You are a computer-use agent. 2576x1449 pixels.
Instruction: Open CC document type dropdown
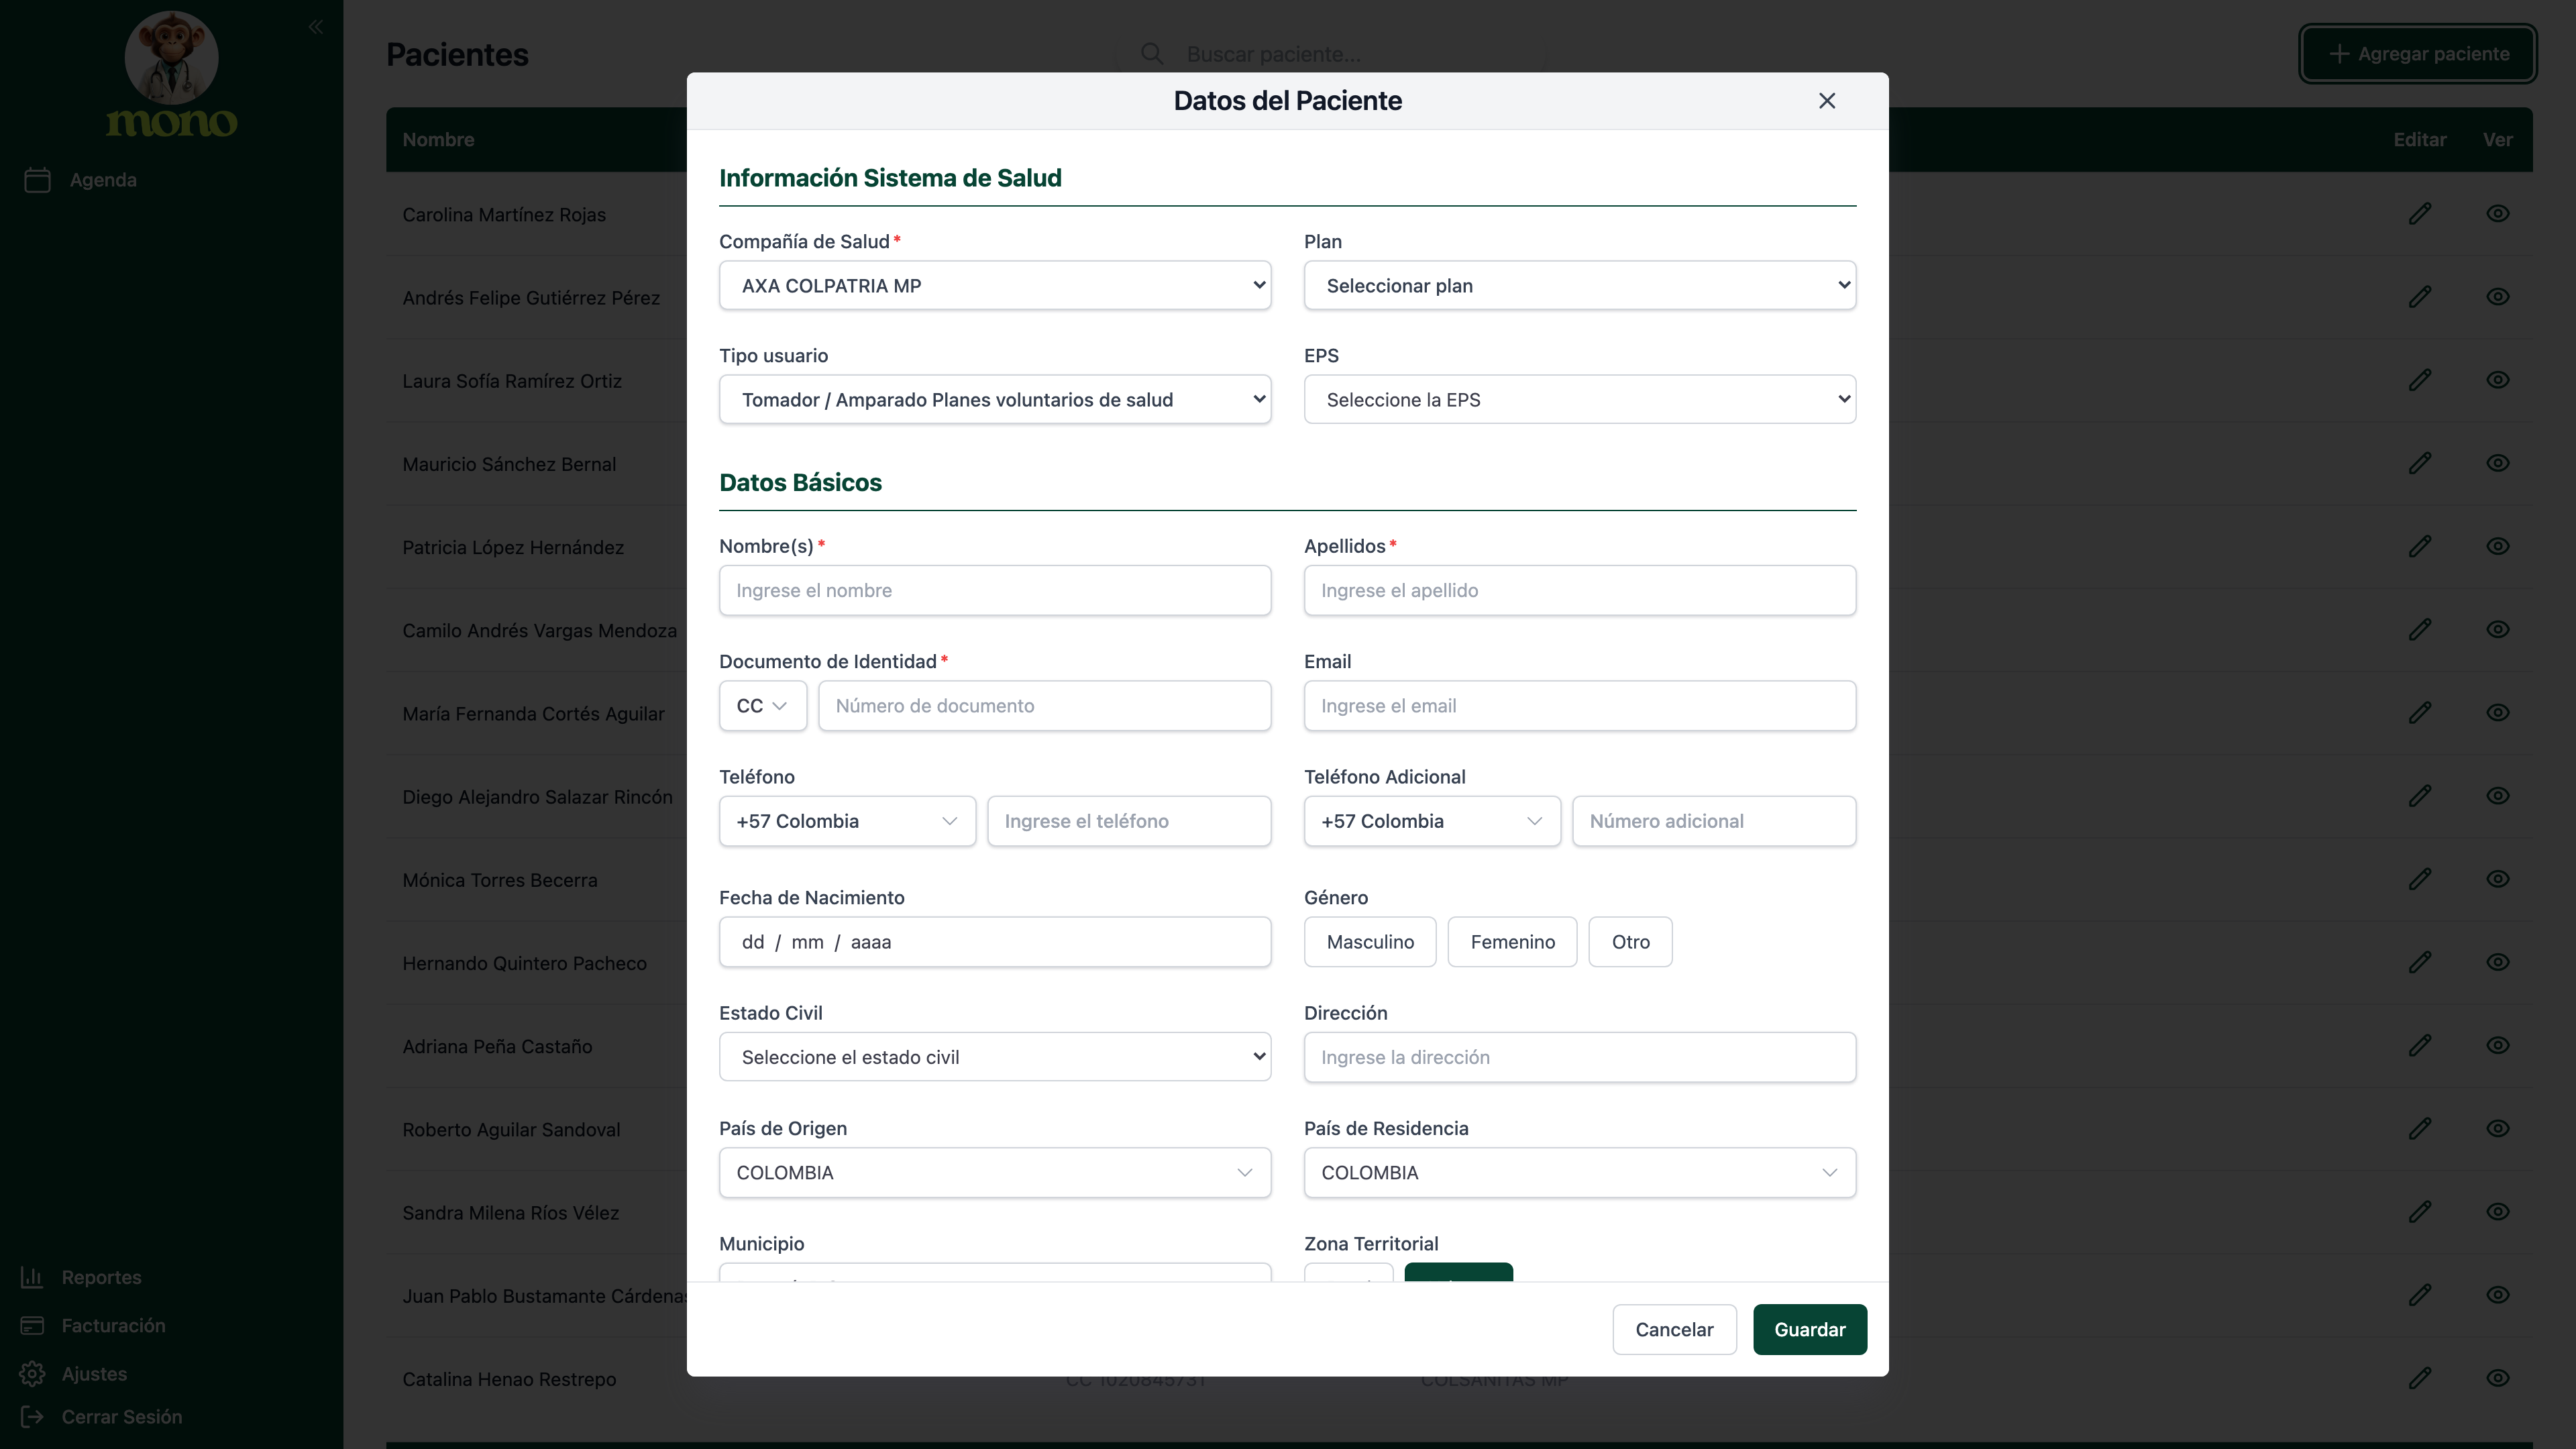(x=763, y=706)
